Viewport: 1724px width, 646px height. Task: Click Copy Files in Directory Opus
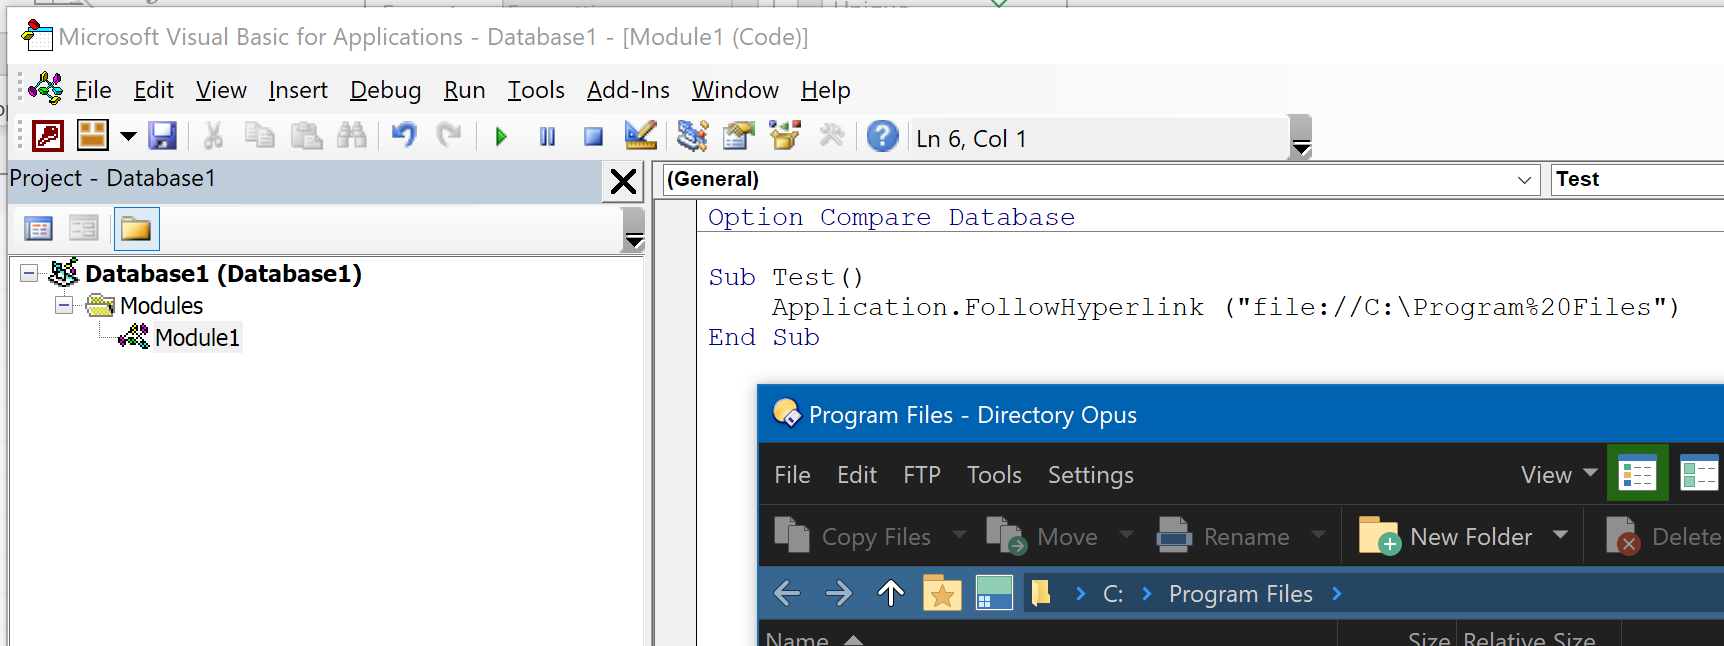[x=853, y=536]
